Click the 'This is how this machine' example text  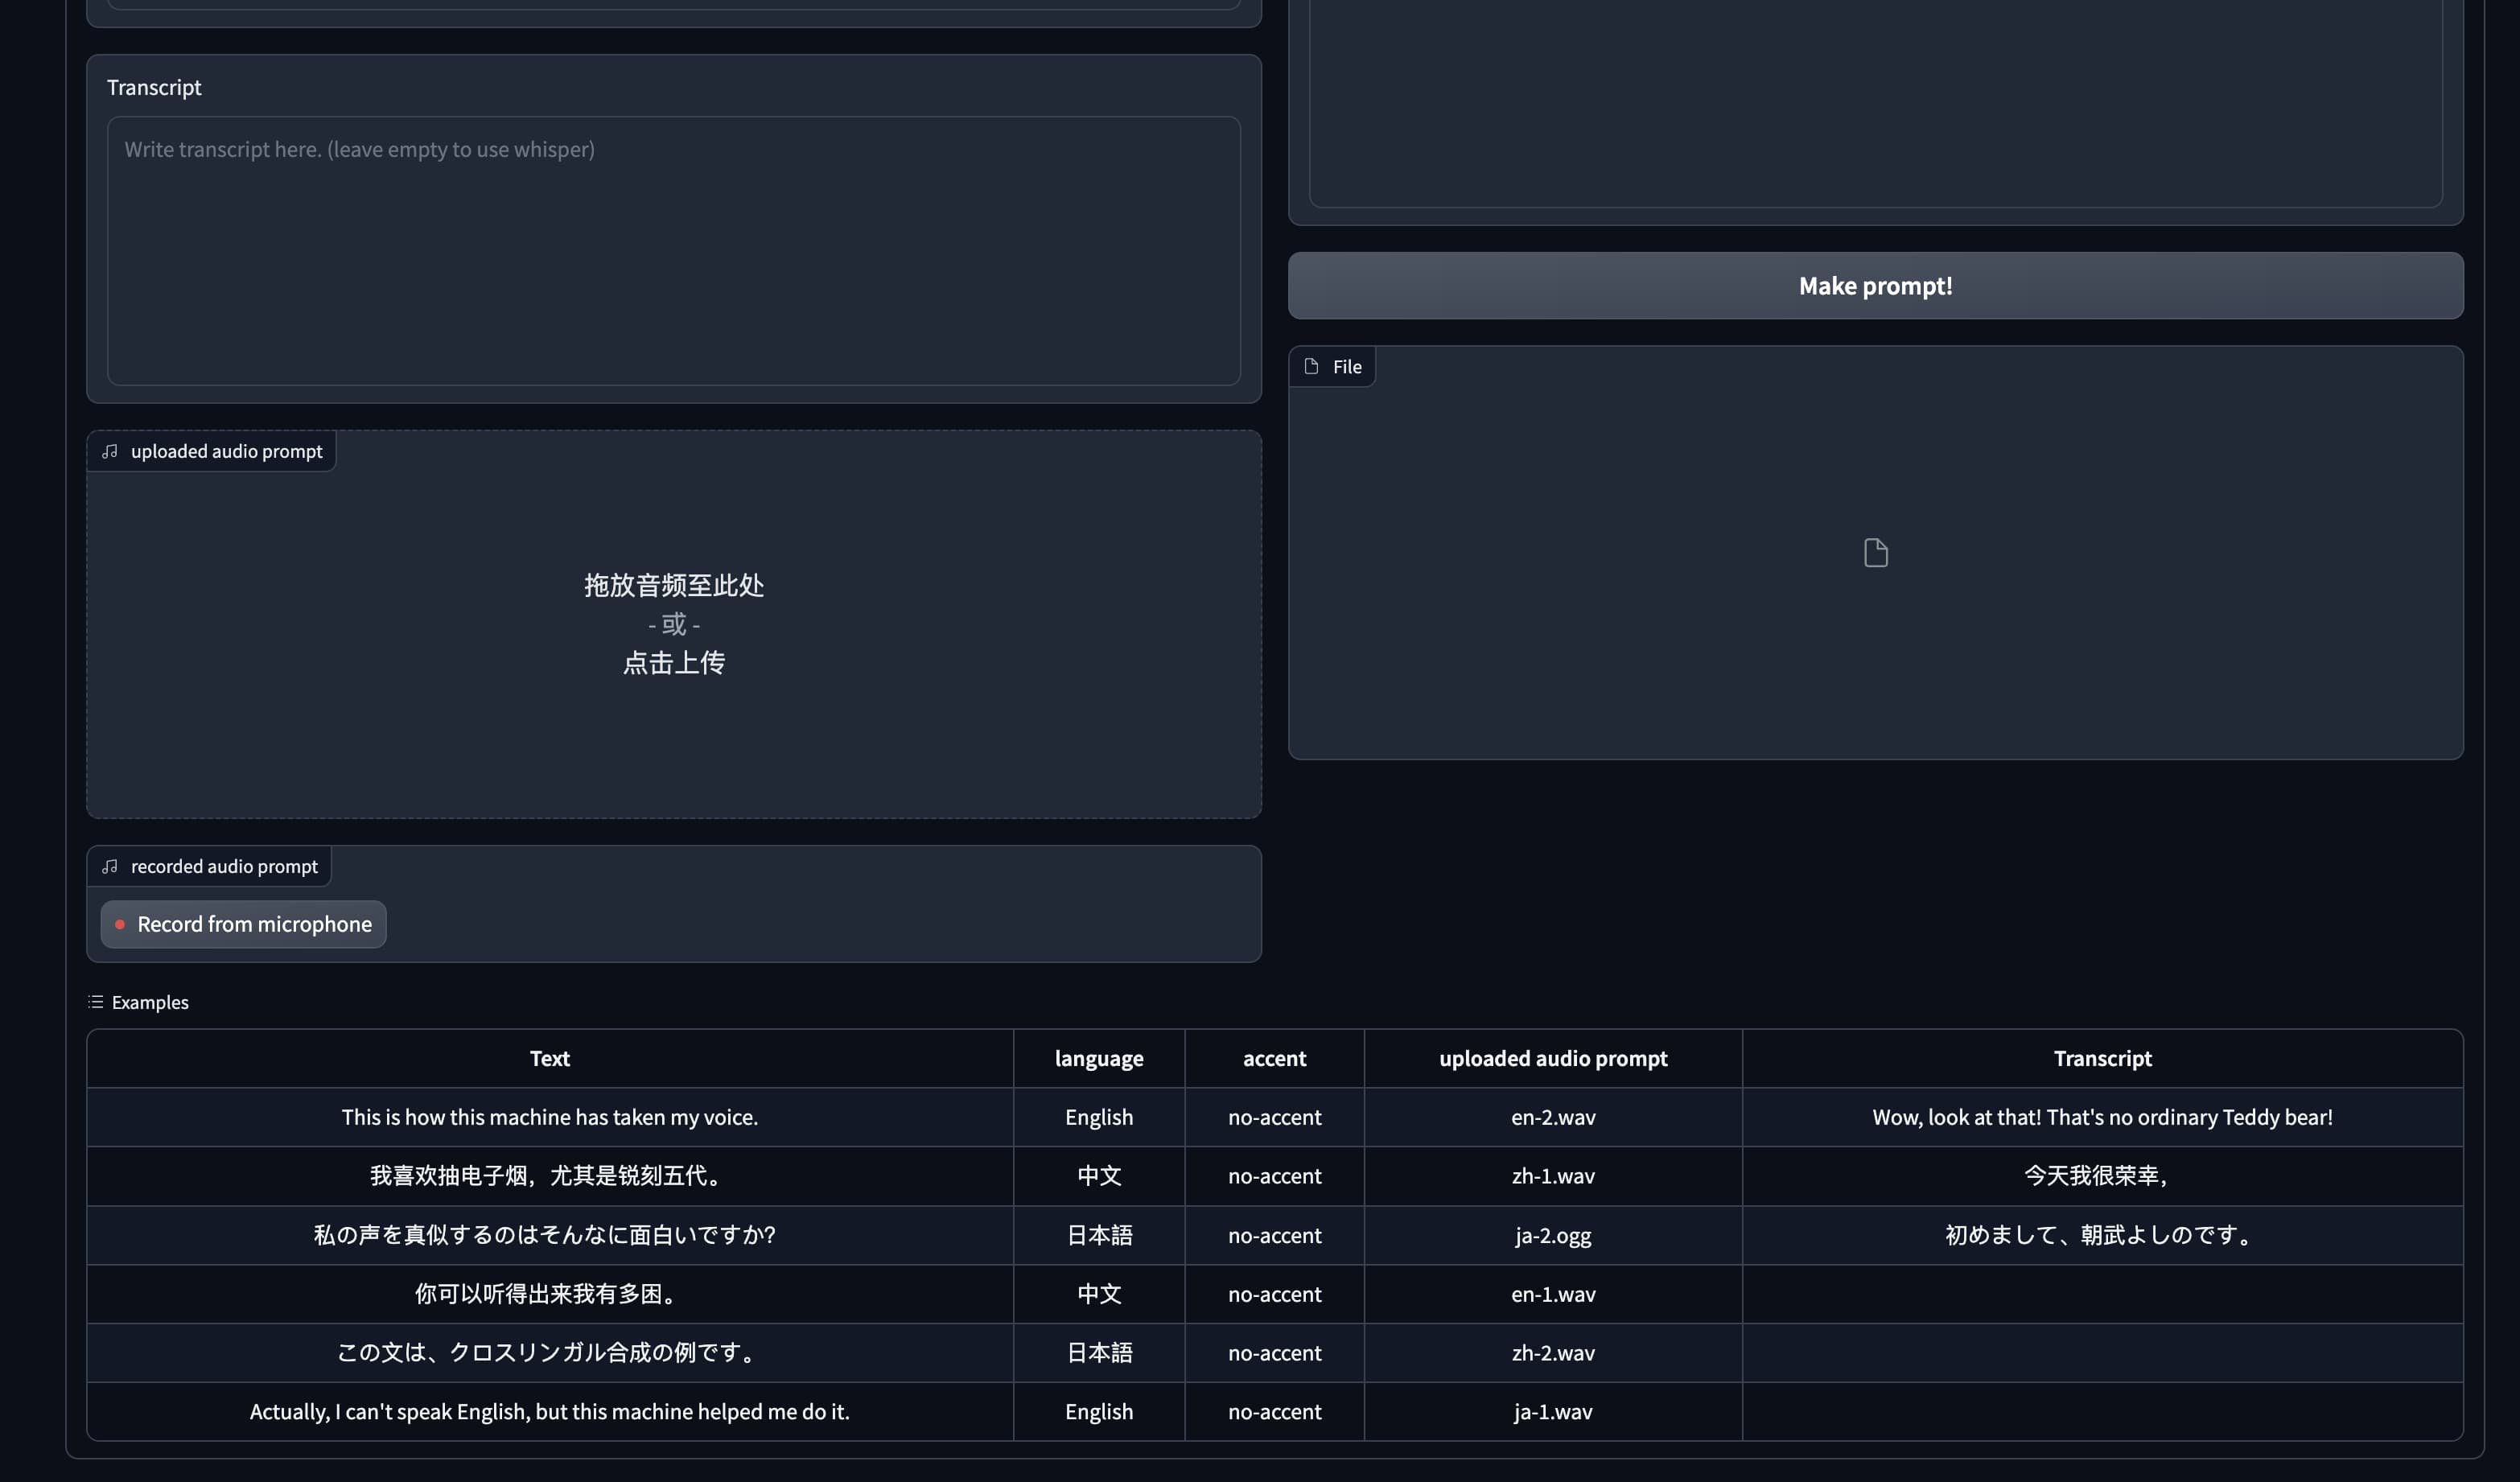pyautogui.click(x=549, y=1117)
